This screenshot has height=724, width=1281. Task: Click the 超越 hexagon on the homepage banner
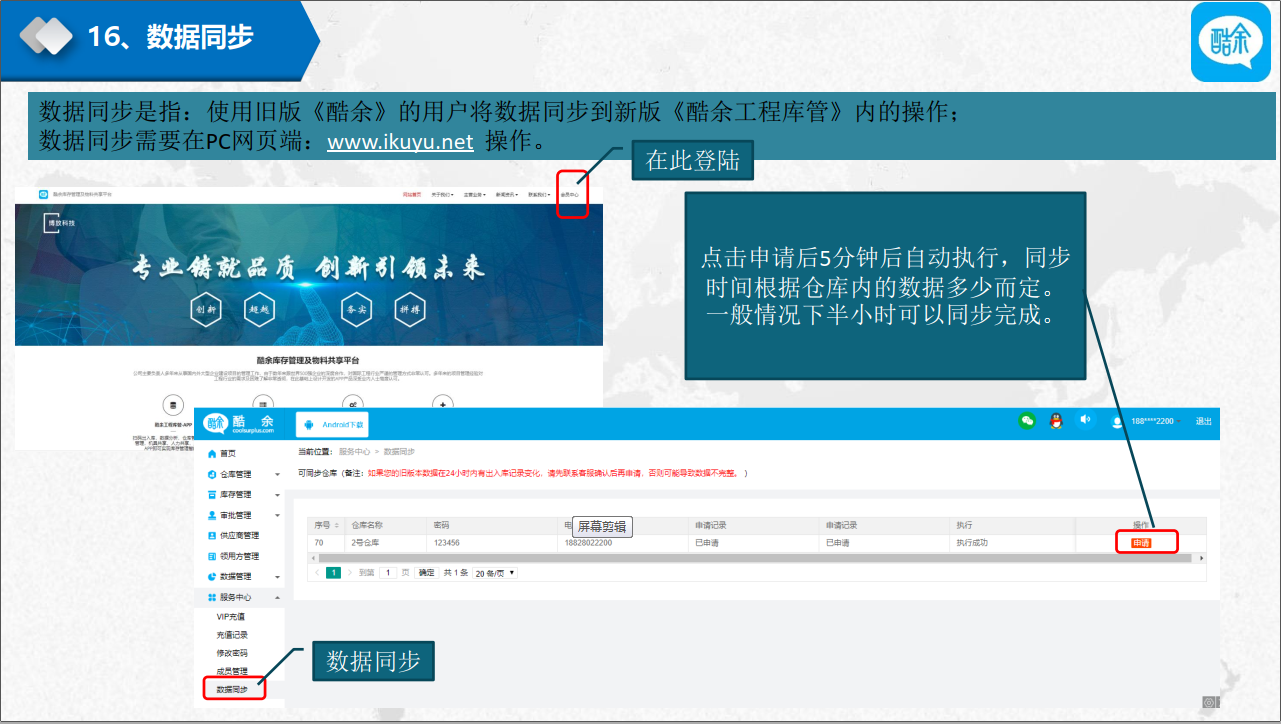click(x=260, y=310)
